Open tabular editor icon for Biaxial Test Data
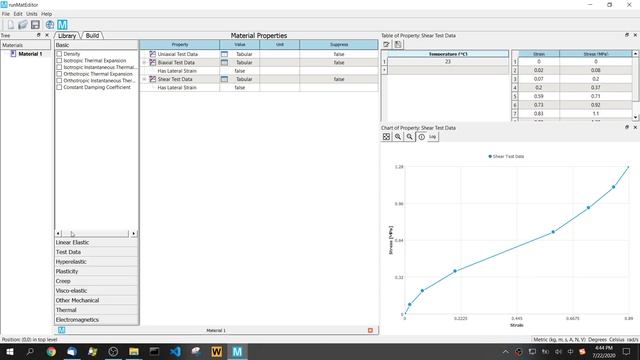Viewport: 640px width, 360px height. pos(224,62)
